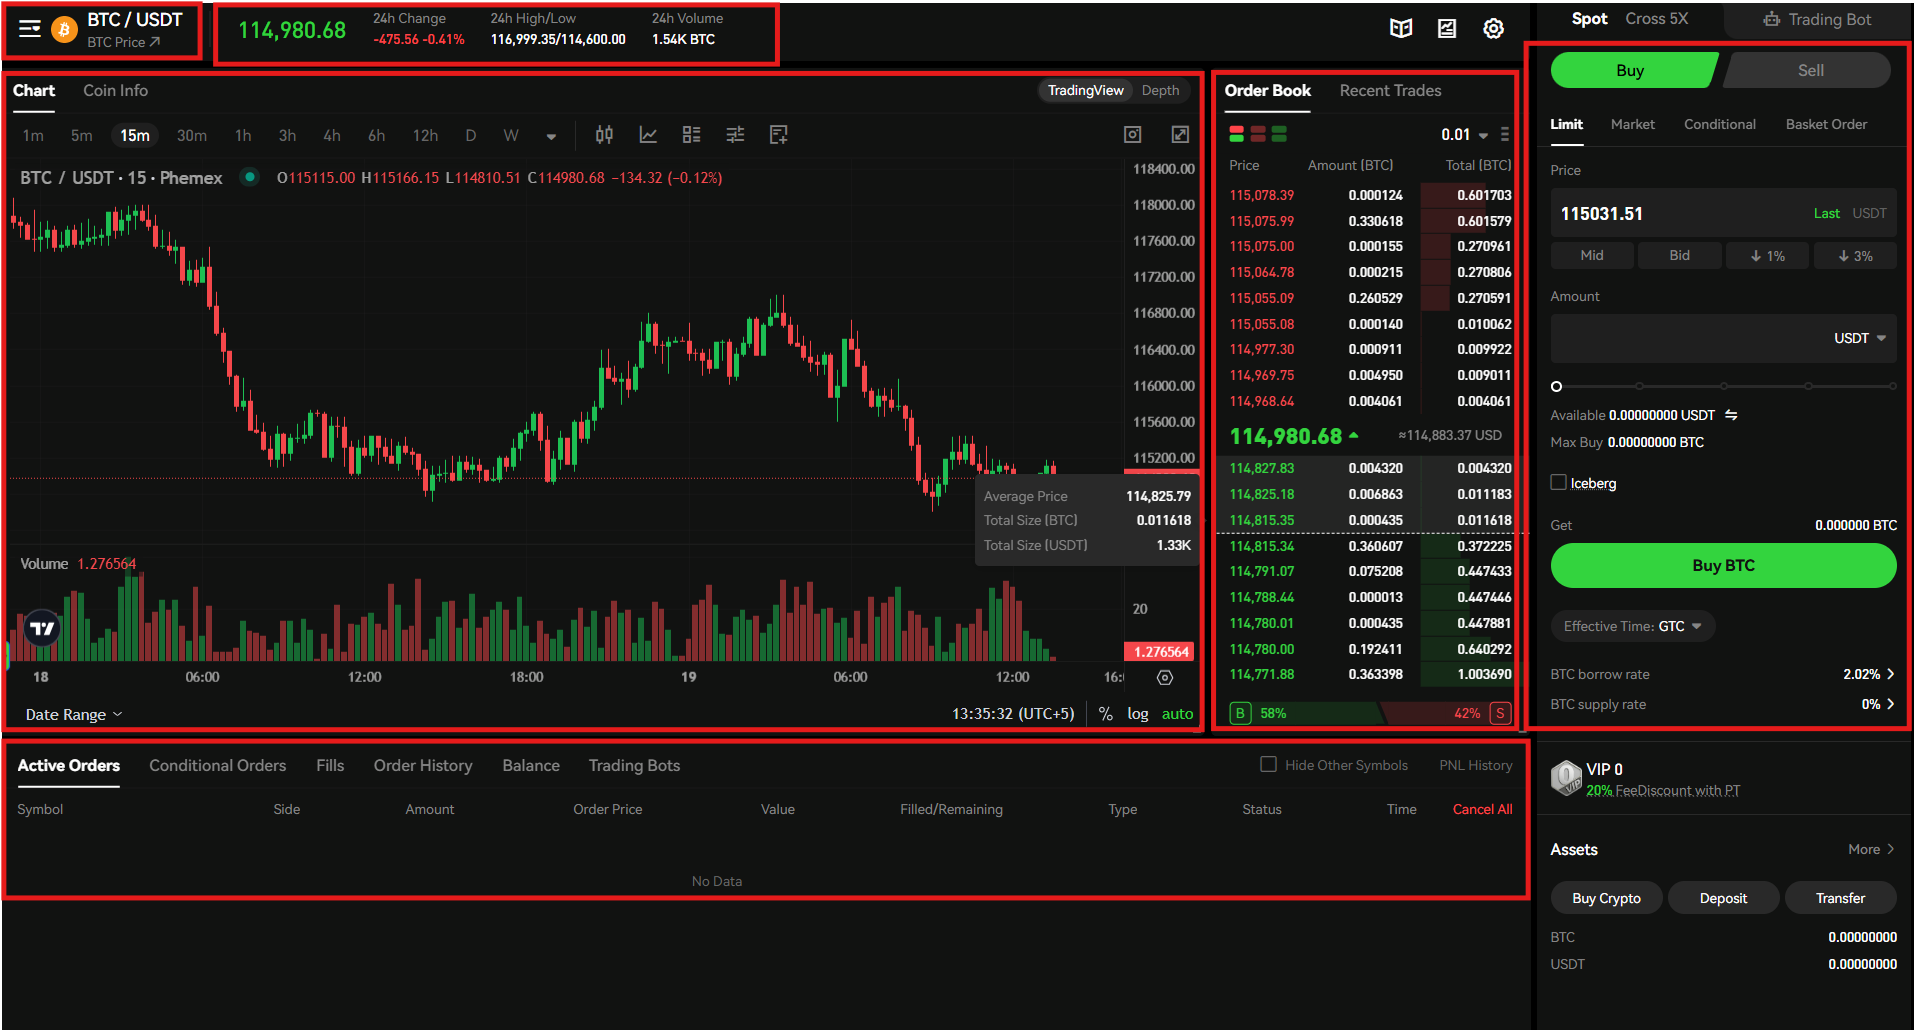Check Hide Other Symbols in the orders panel

point(1268,764)
